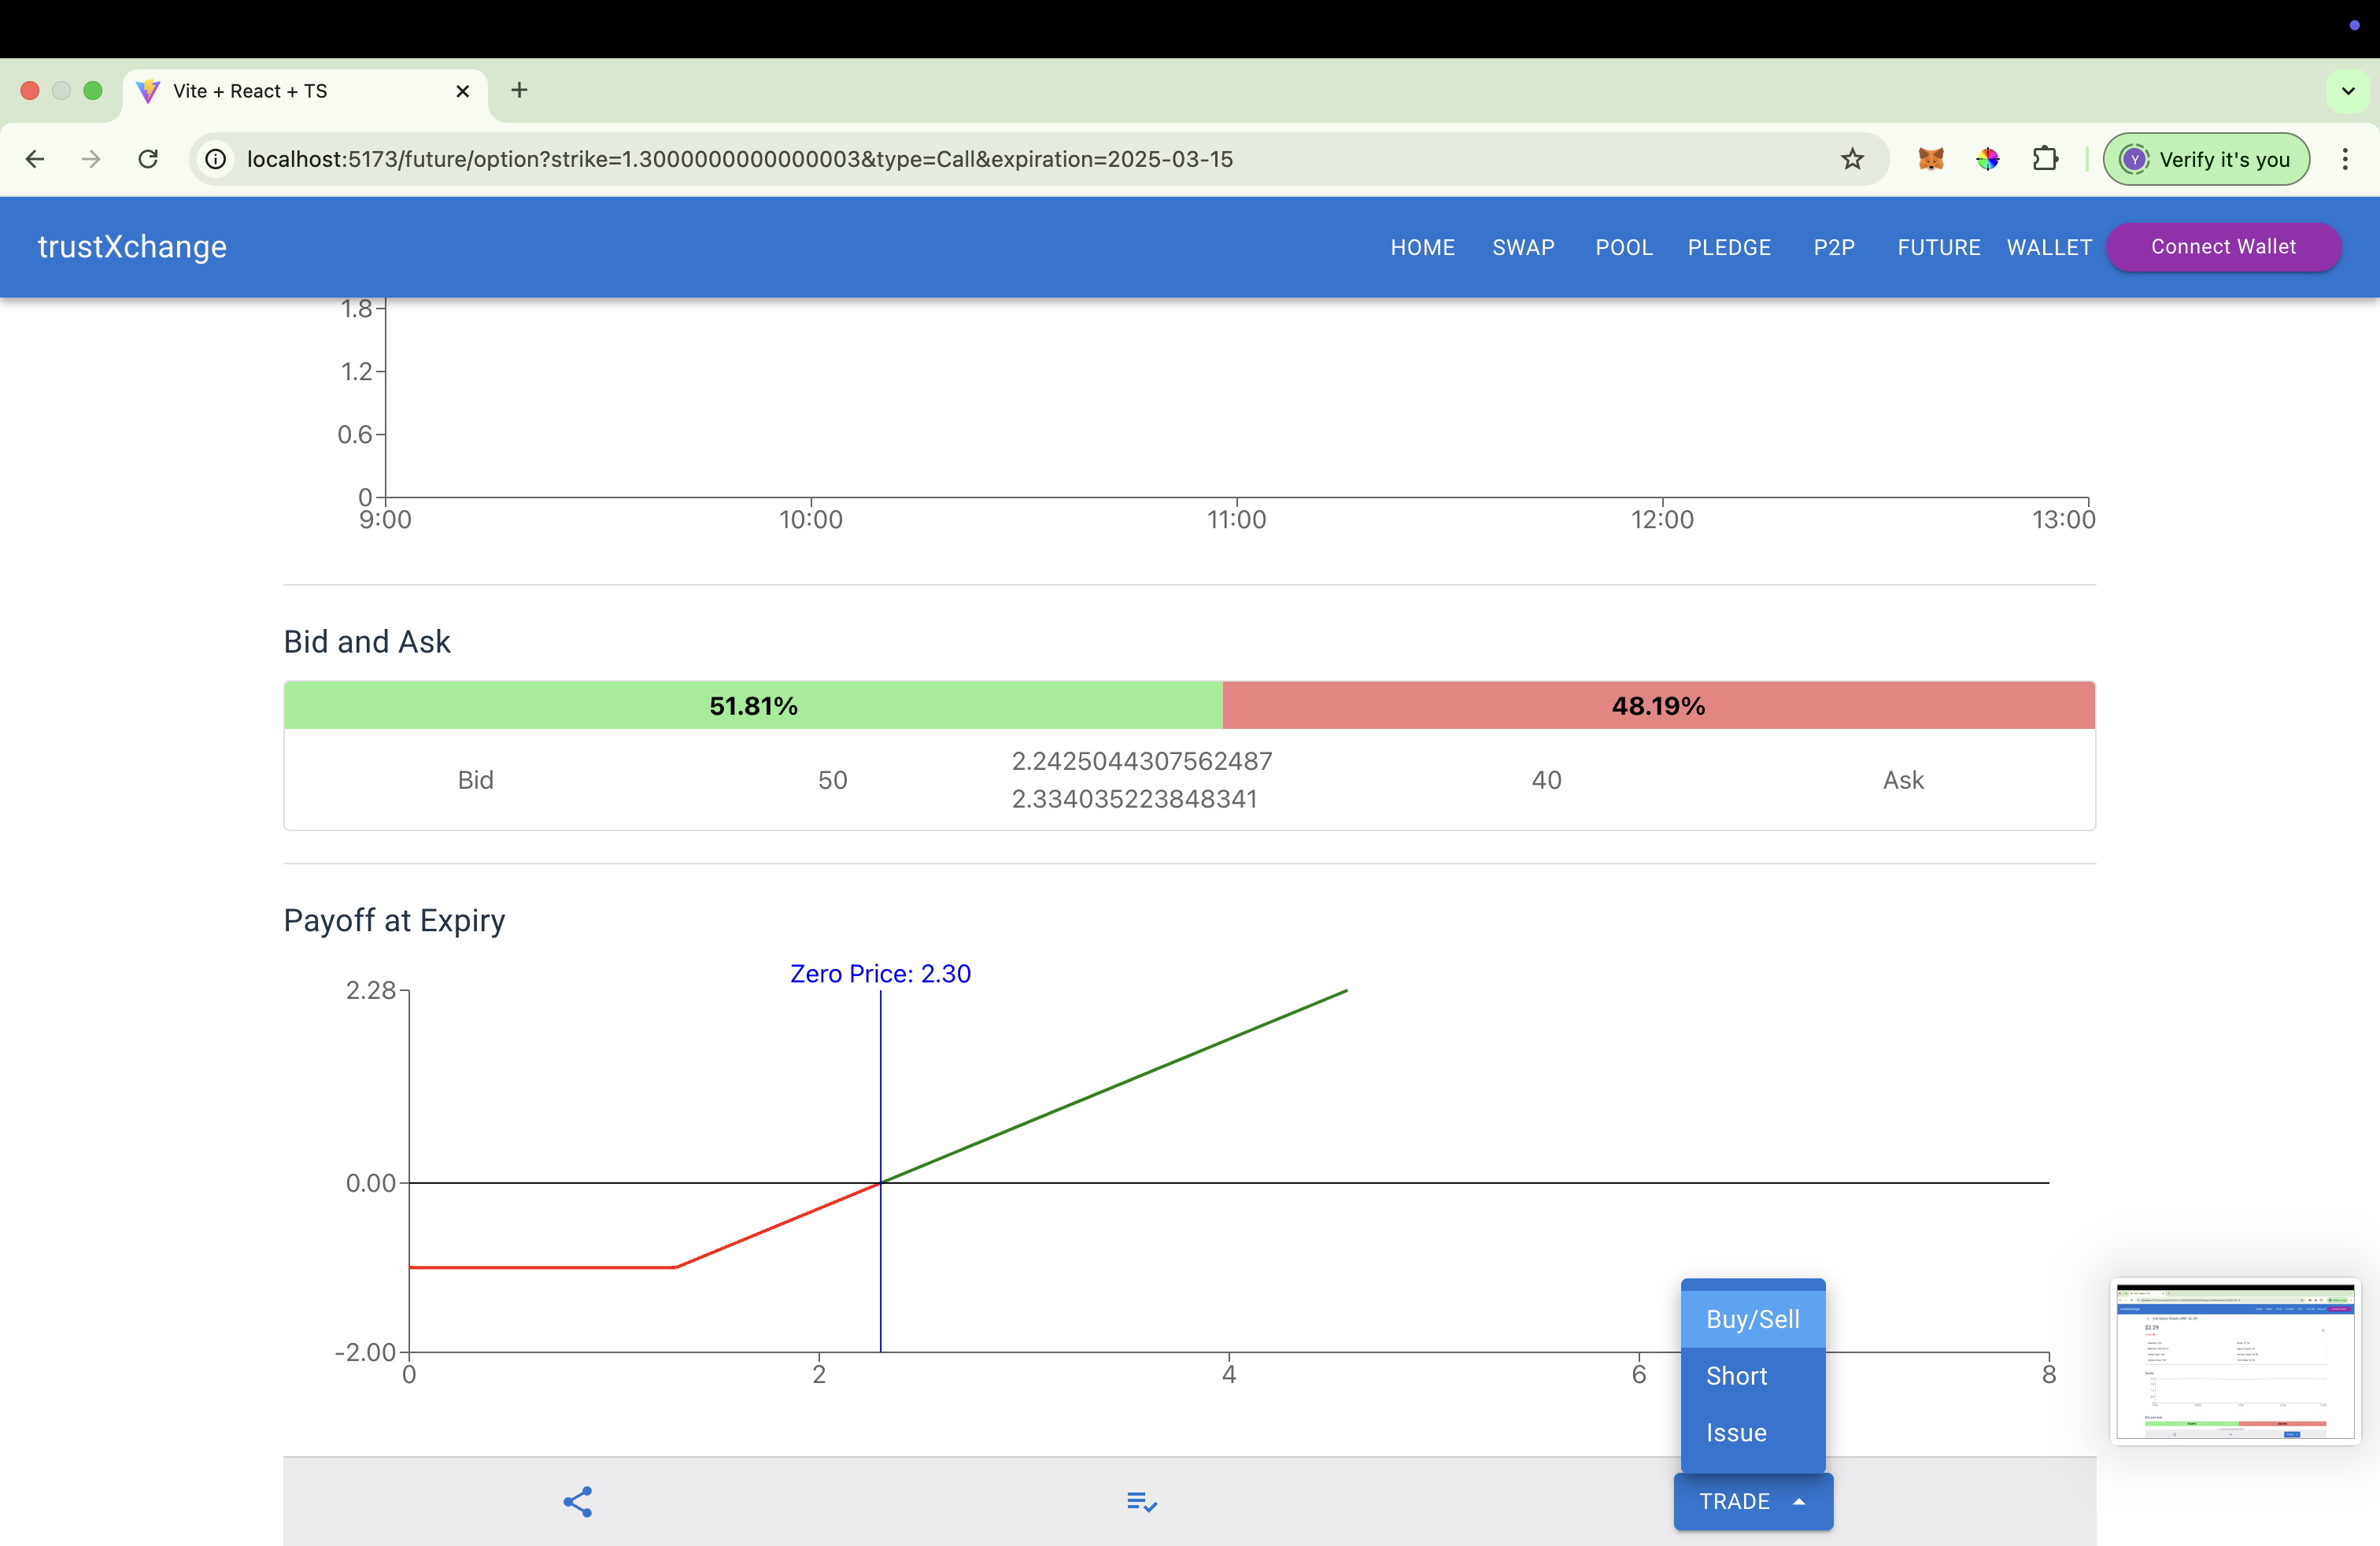This screenshot has width=2380, height=1546.
Task: Click the checklist icon in bottom bar
Action: coord(1141,1501)
